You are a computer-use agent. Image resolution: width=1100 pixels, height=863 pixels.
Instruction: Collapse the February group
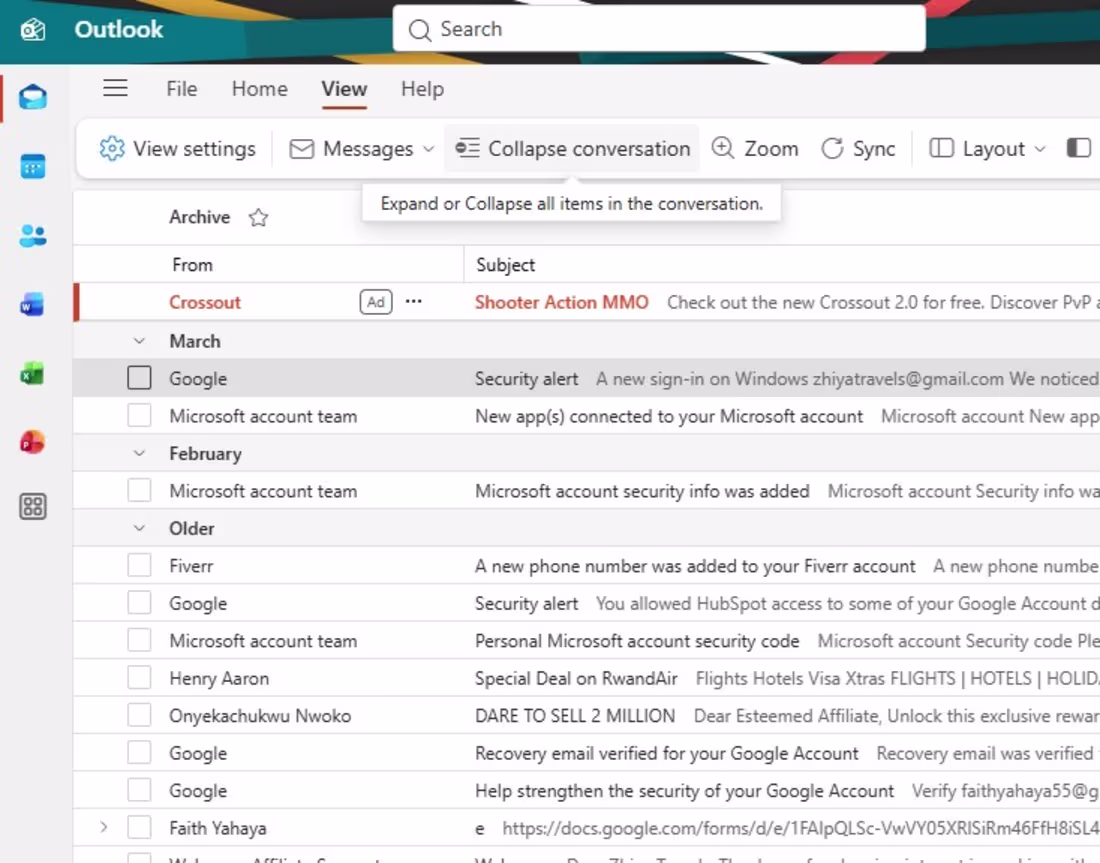(x=139, y=453)
